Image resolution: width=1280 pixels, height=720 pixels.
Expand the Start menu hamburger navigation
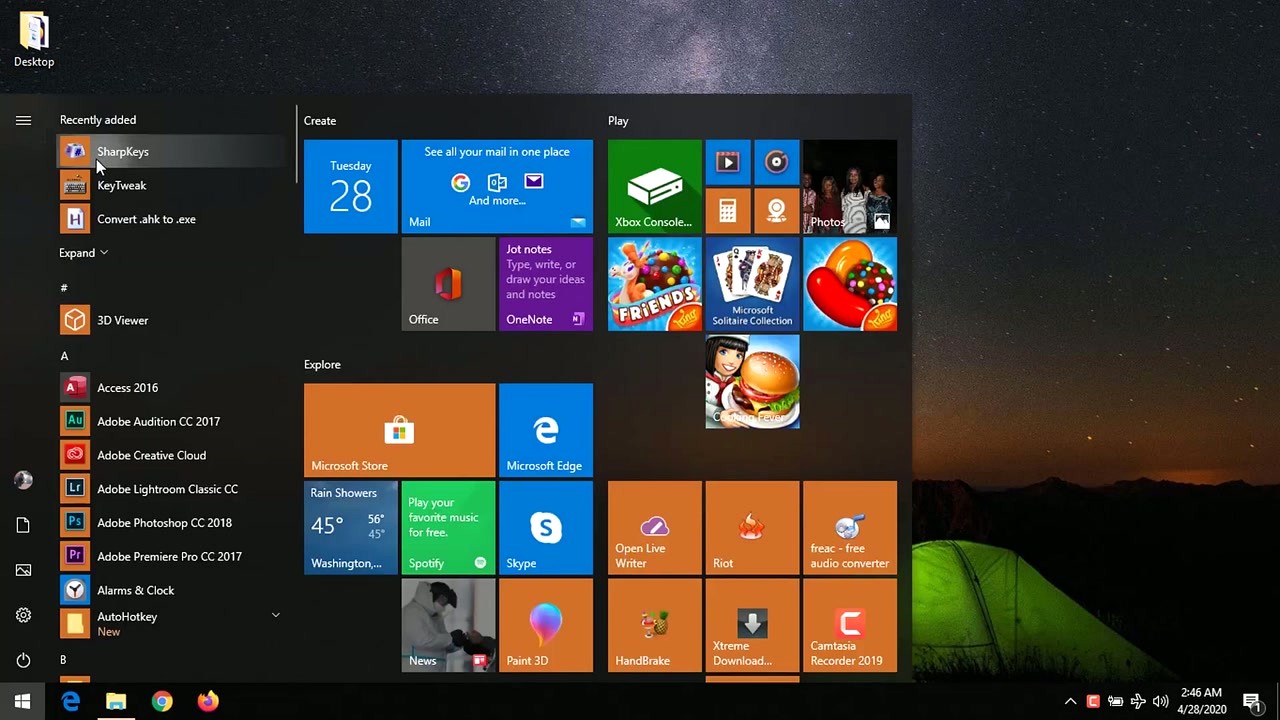[x=23, y=121]
